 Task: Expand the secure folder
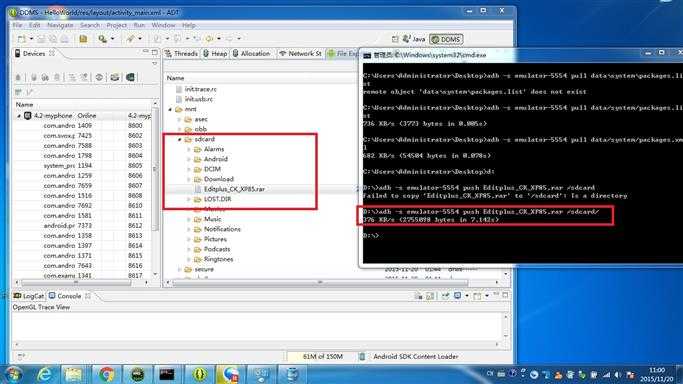tap(179, 269)
